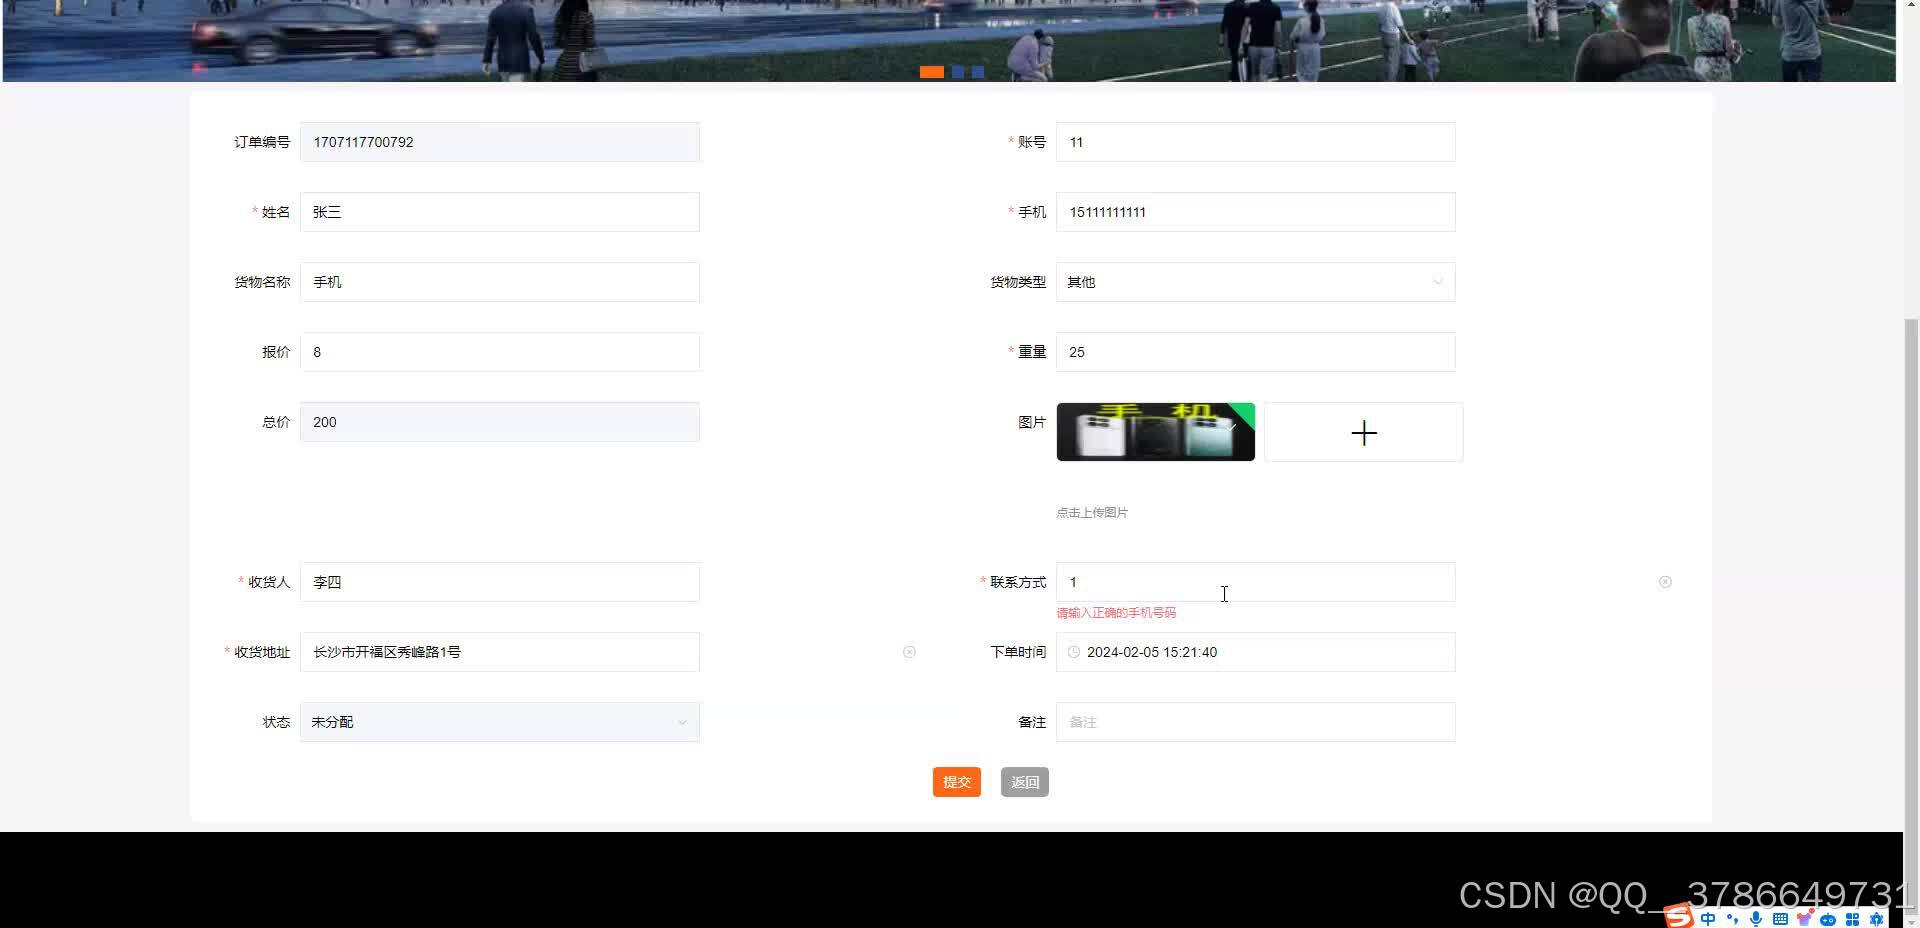The width and height of the screenshot is (1920, 928).
Task: Click the Sogou input method logo
Action: point(1679,916)
